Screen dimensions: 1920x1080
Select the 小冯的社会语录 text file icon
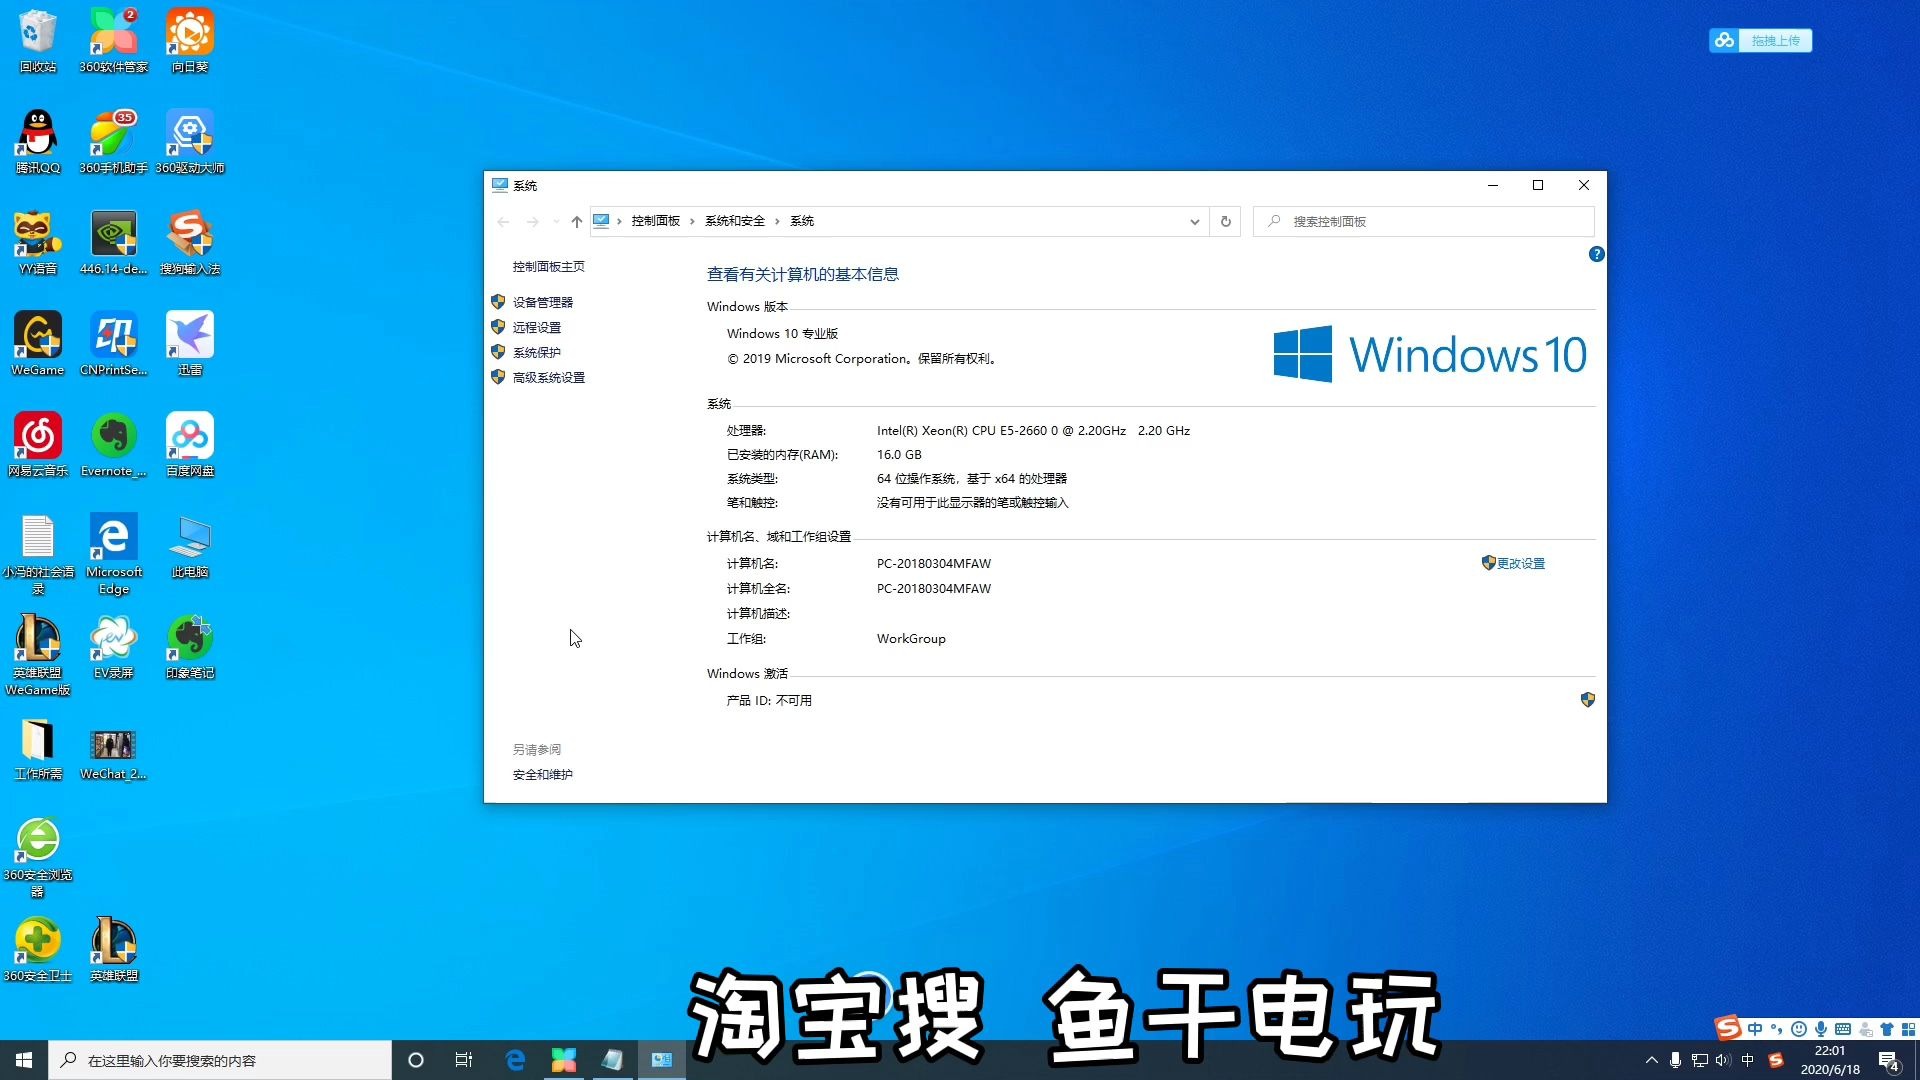pos(38,554)
